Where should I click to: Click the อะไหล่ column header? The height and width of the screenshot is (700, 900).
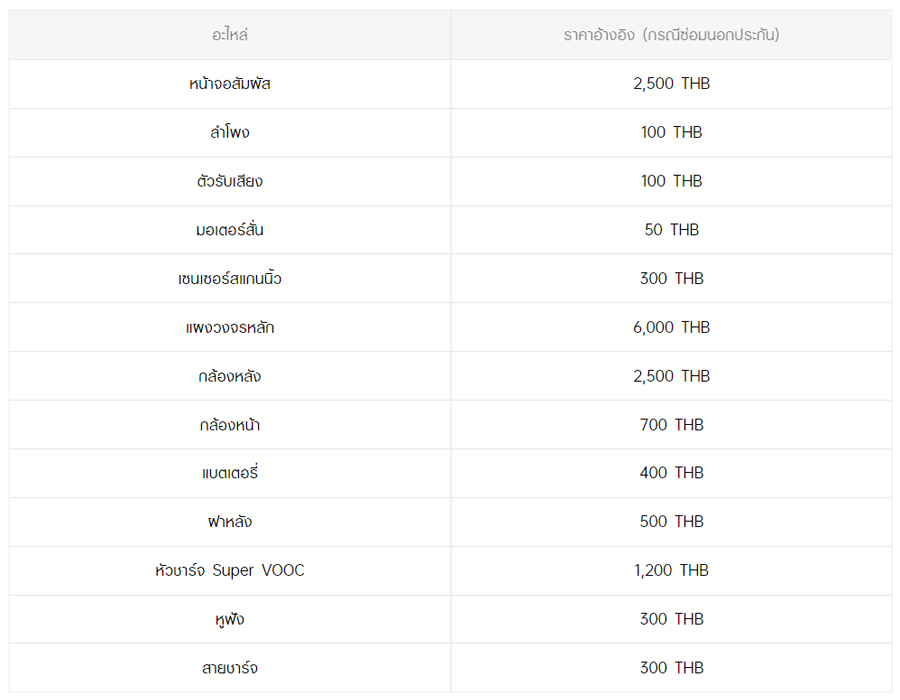[230, 35]
